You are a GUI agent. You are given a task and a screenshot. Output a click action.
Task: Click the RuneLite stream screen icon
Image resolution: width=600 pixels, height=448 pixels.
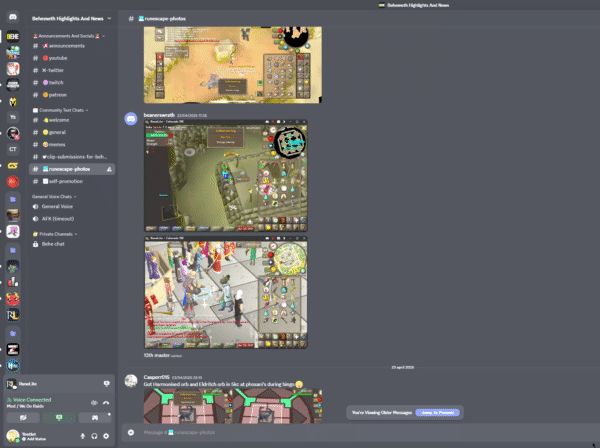(x=106, y=383)
